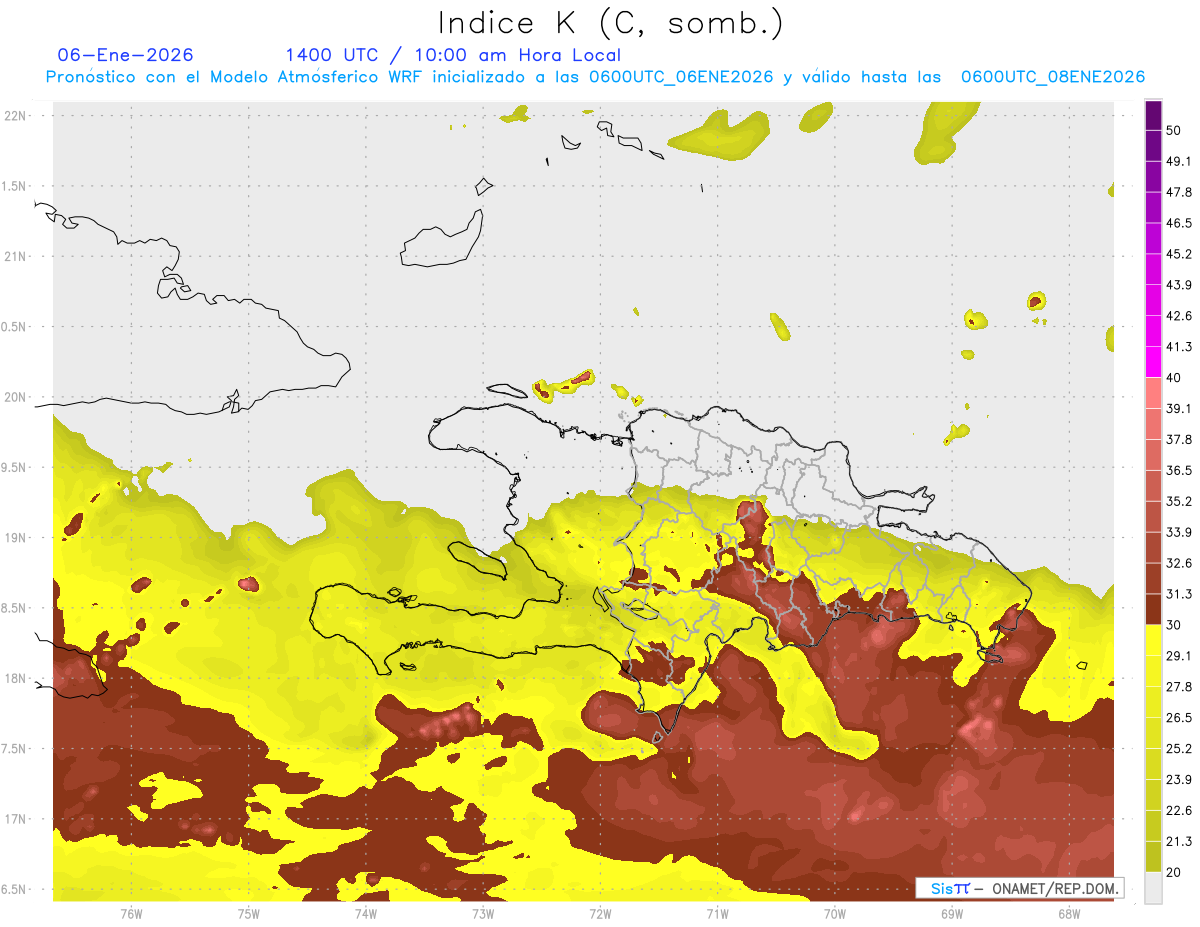Click the '20' value on the color scale

[x=1175, y=873]
